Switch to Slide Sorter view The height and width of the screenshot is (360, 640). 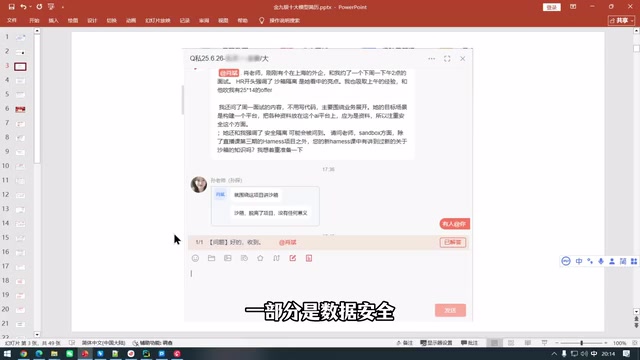(x=511, y=343)
